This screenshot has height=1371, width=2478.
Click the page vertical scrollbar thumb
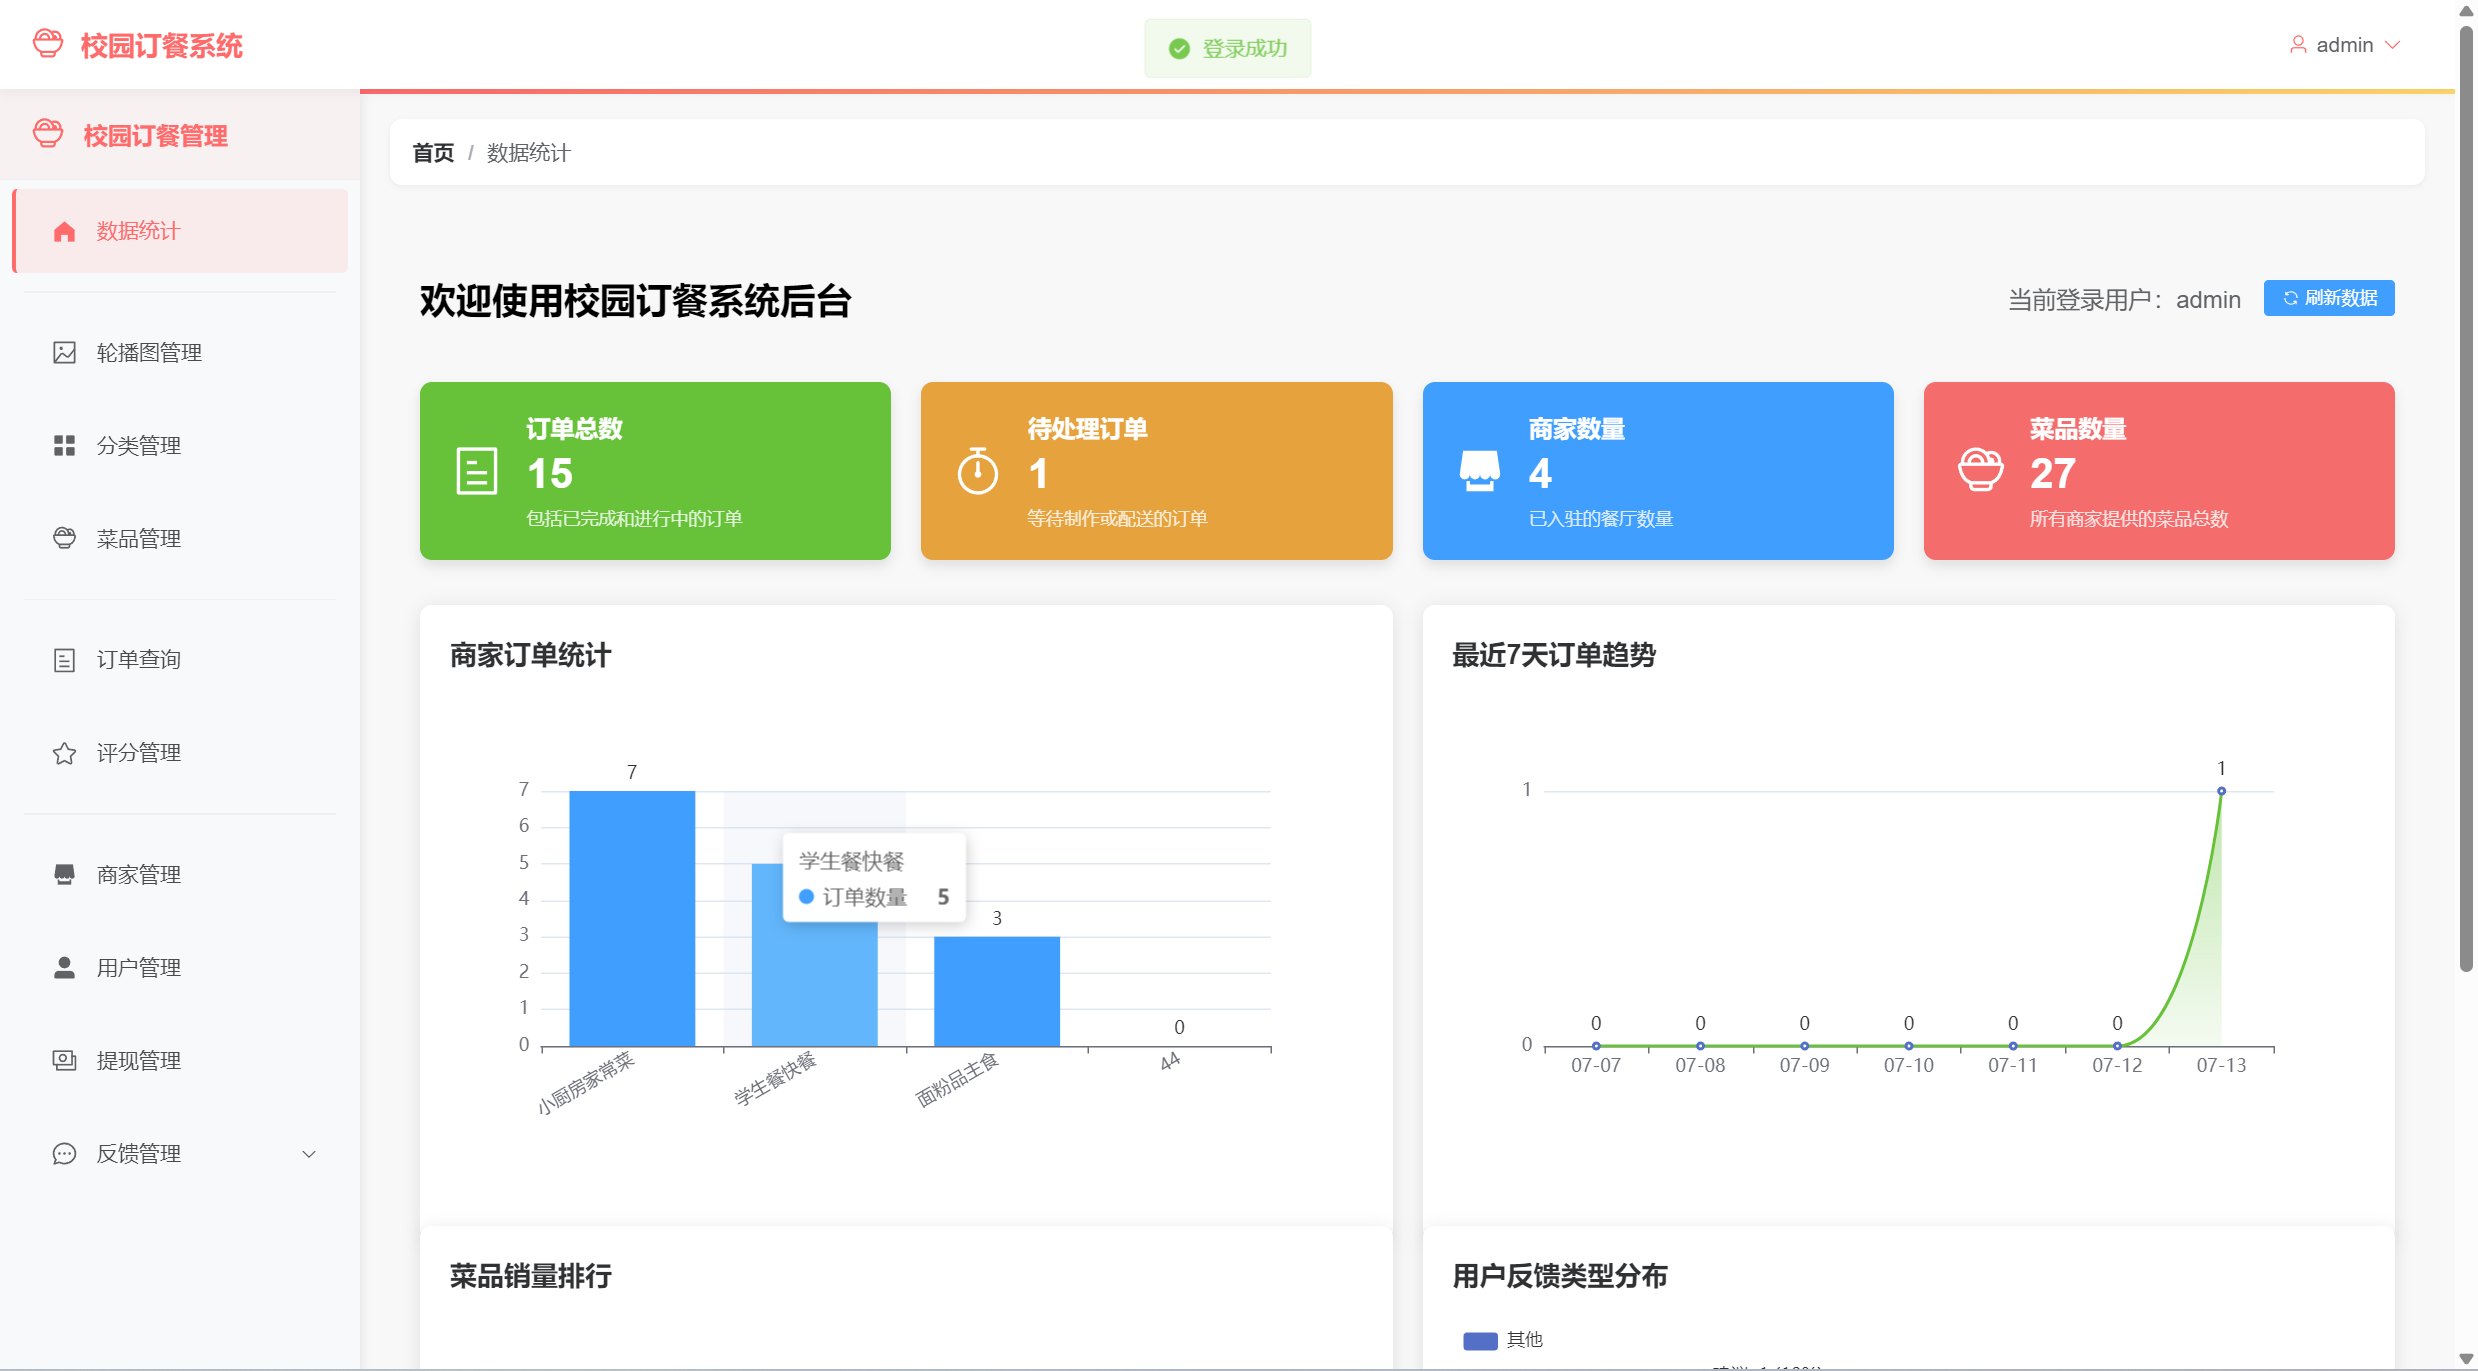coord(2465,500)
